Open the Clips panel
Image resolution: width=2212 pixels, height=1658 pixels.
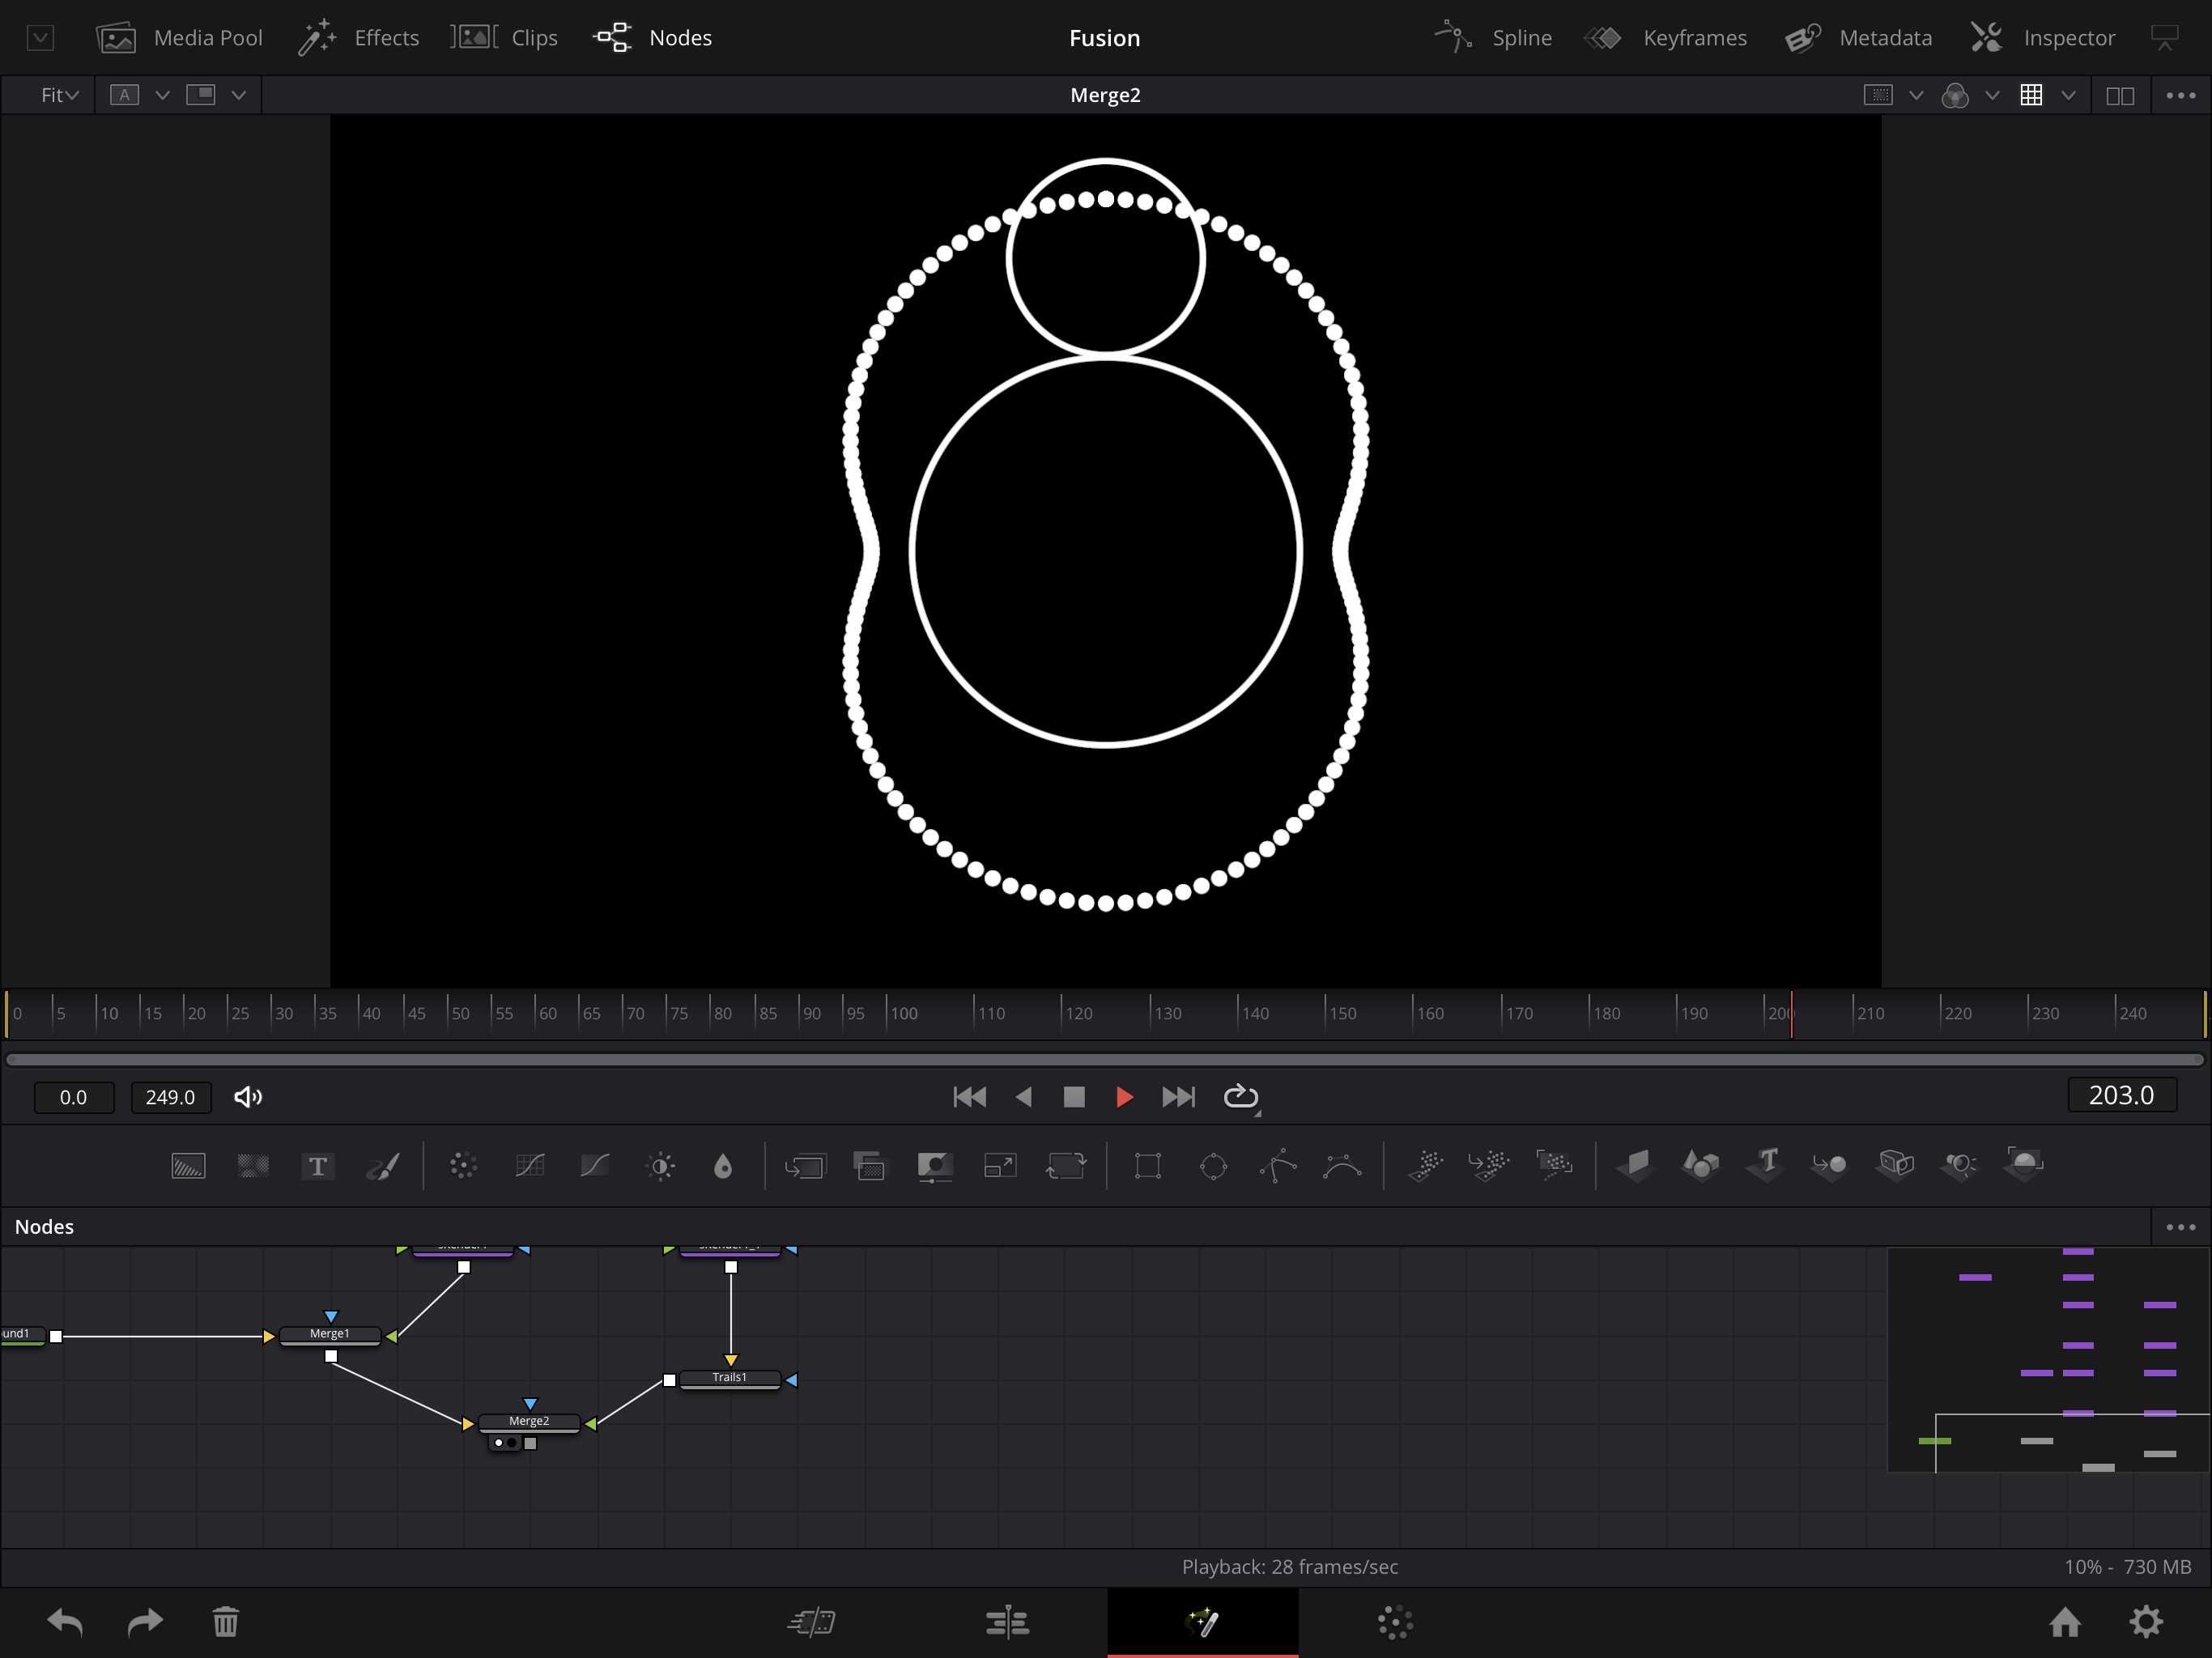pos(504,38)
